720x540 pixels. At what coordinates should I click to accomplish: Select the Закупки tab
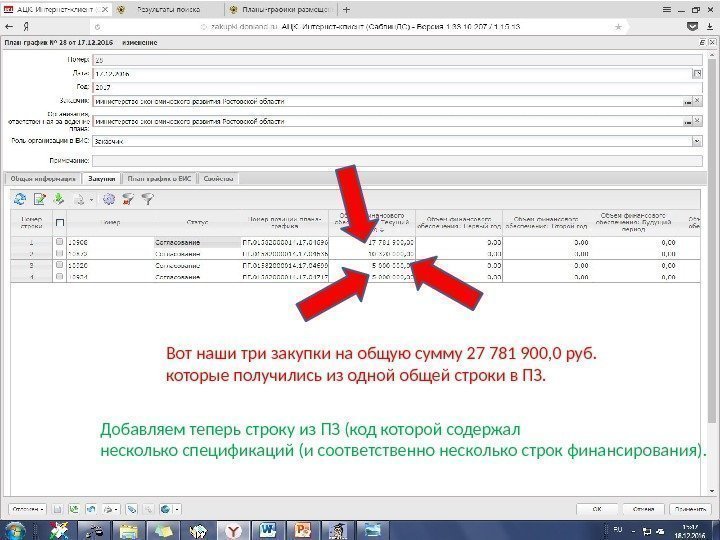(x=101, y=179)
